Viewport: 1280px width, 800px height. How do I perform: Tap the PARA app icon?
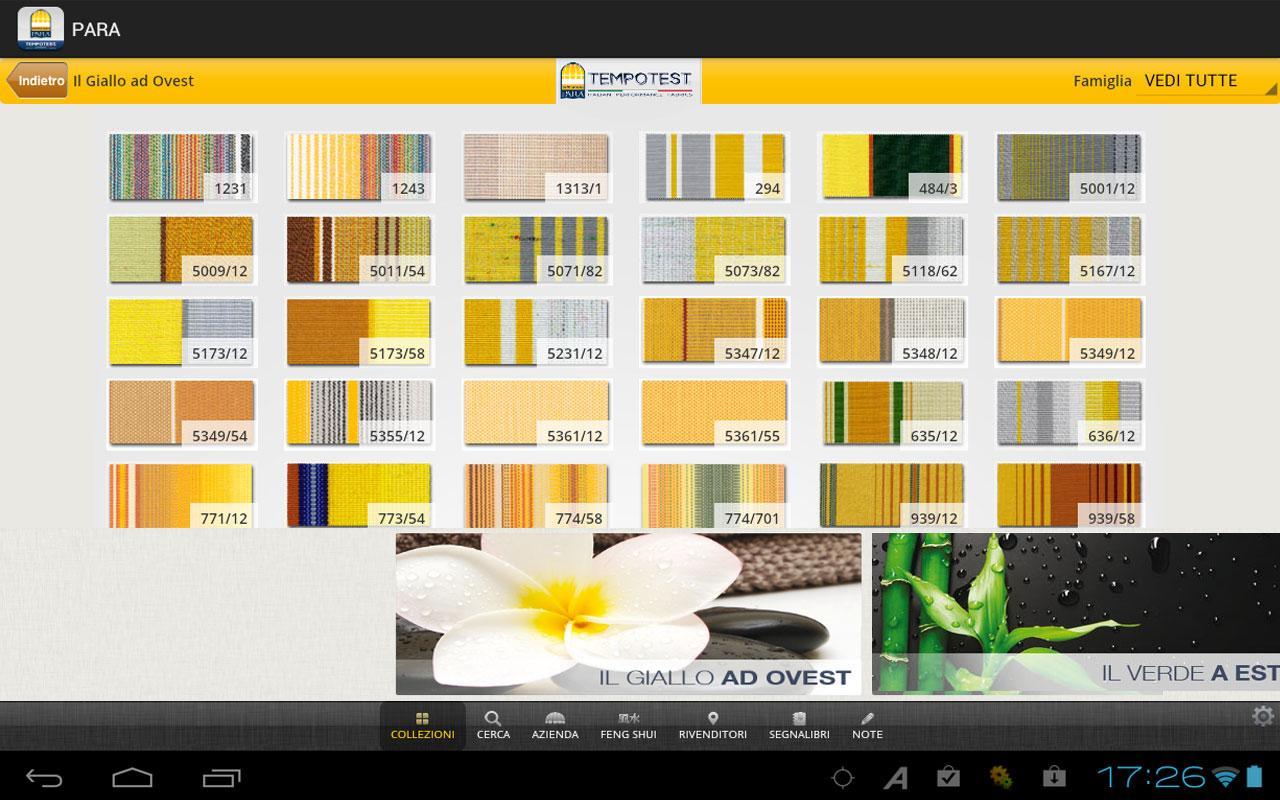[x=40, y=29]
